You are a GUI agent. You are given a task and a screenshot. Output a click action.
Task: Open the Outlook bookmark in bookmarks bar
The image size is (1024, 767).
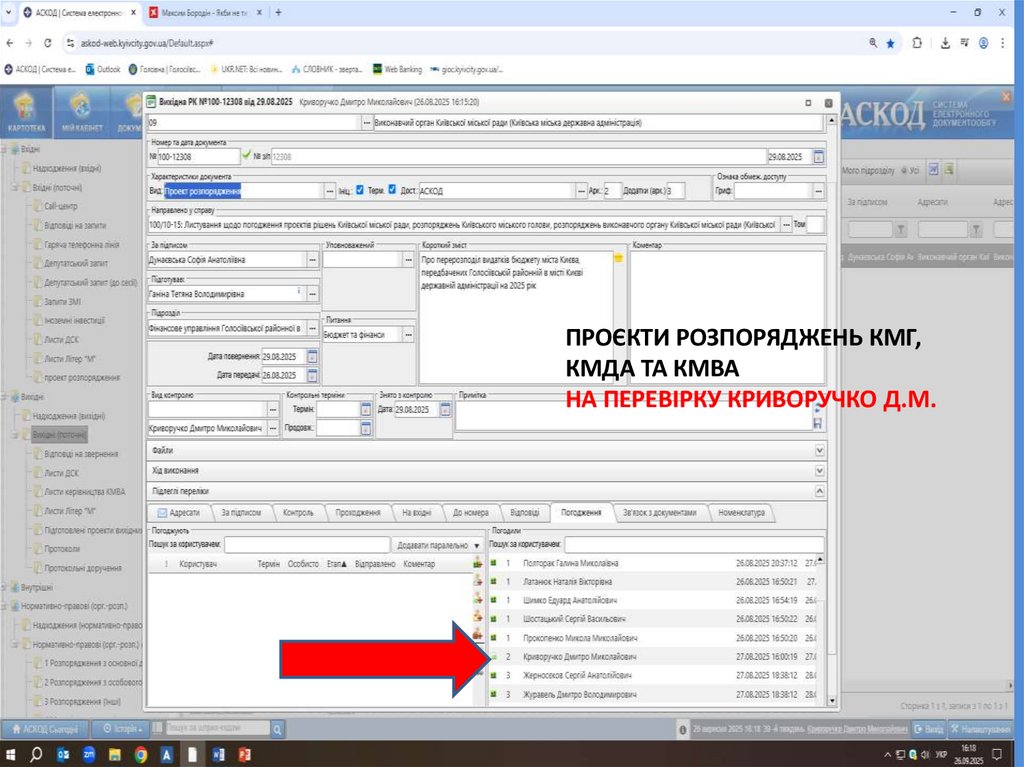coord(103,69)
